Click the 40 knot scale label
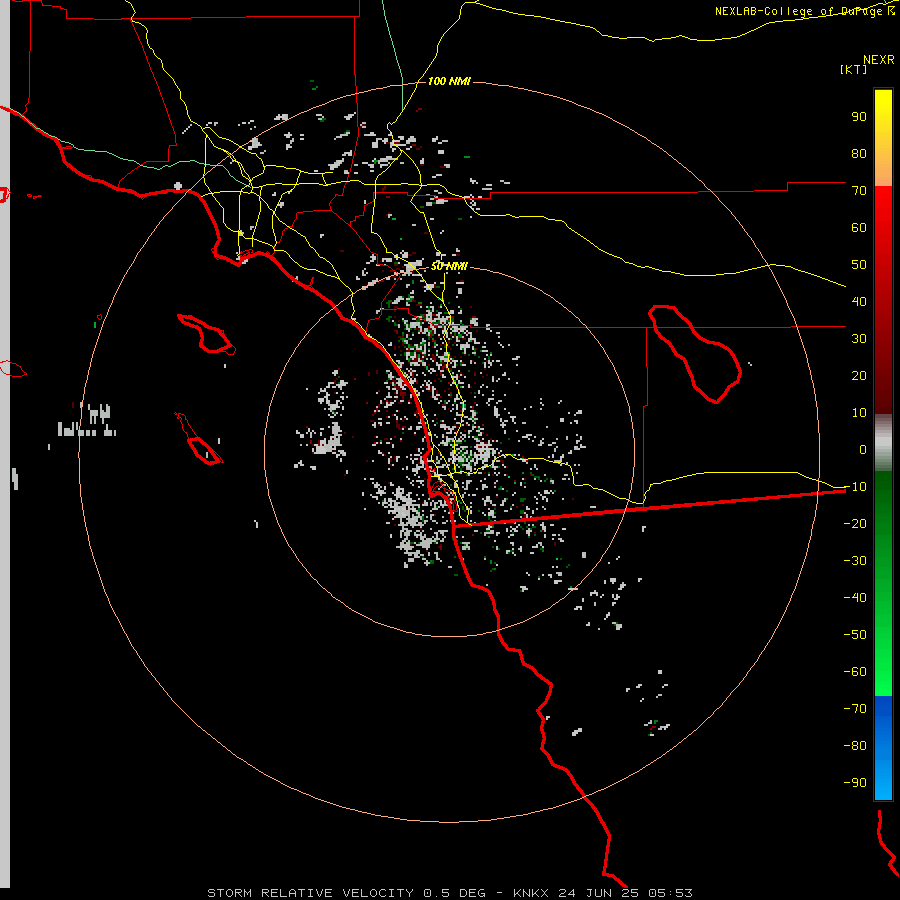The image size is (900, 900). coord(859,302)
